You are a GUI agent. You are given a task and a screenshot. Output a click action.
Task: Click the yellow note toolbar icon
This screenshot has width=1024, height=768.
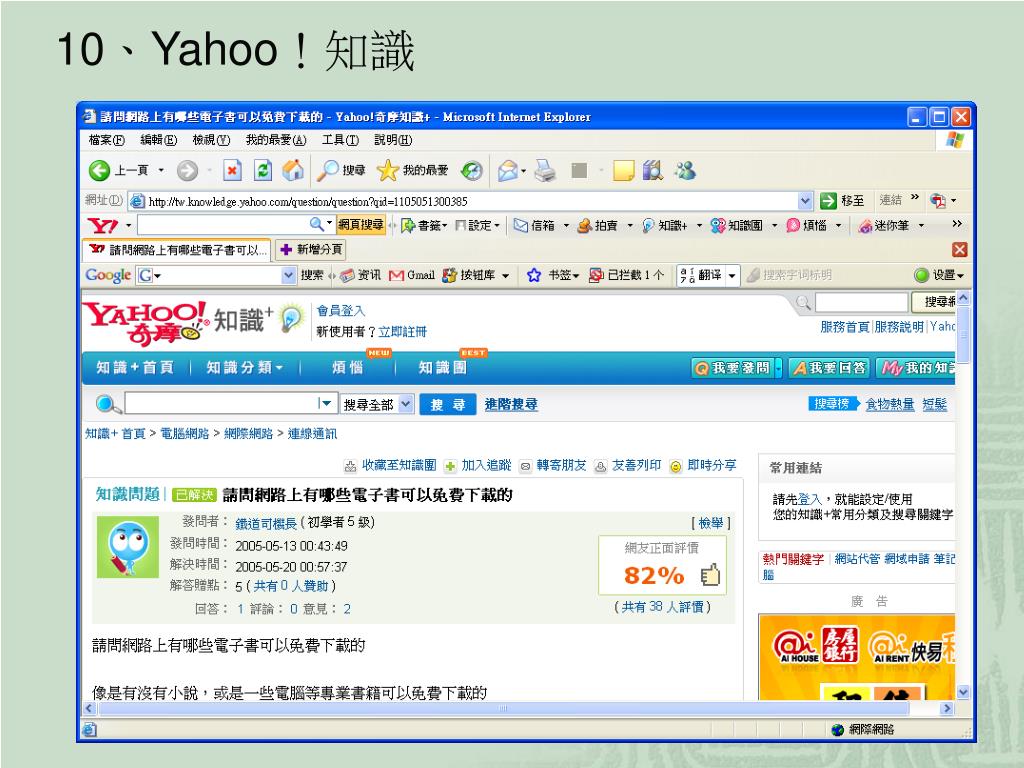click(x=624, y=171)
